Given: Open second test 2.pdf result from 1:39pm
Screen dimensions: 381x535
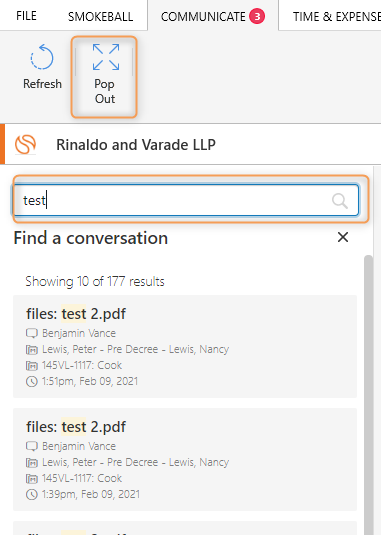Looking at the screenshot, I should pos(185,459).
